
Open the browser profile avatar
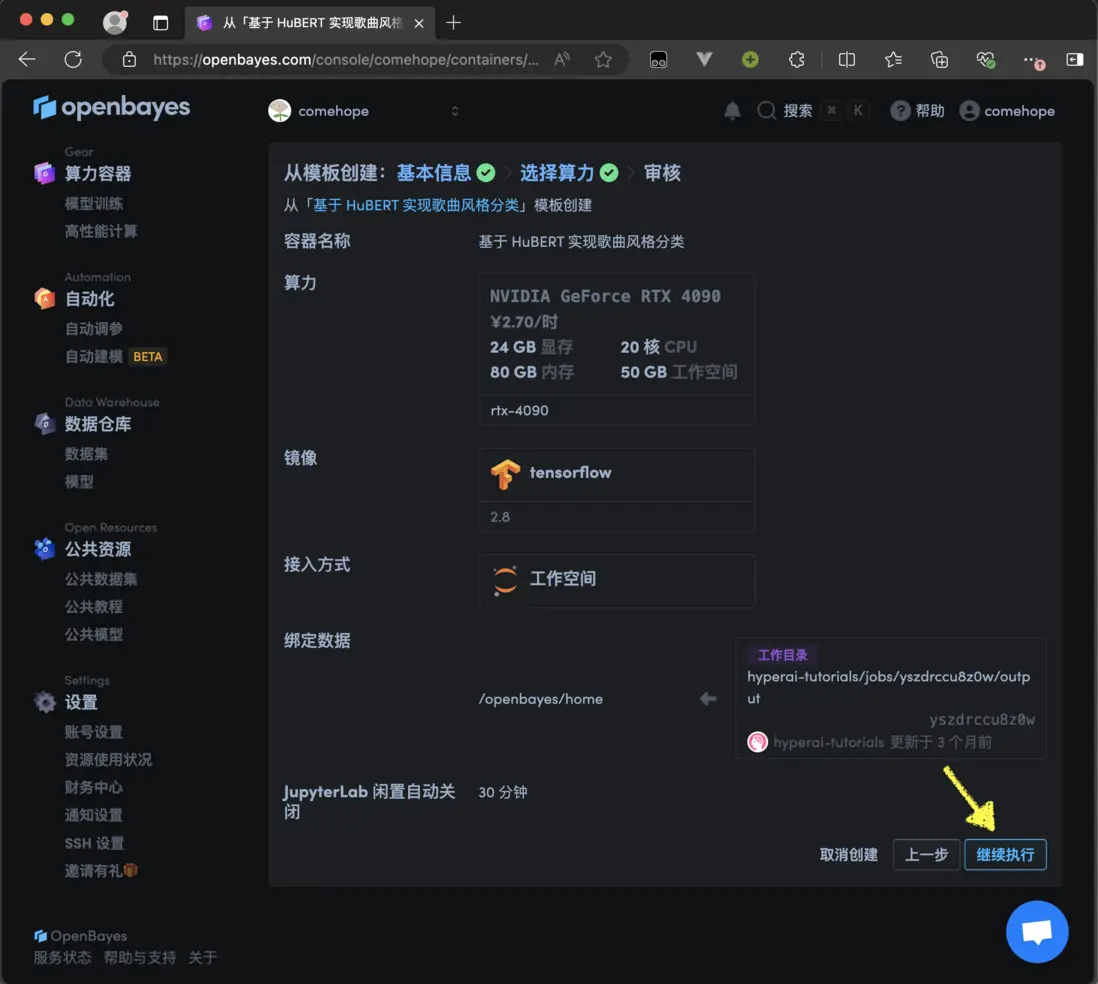pos(115,22)
